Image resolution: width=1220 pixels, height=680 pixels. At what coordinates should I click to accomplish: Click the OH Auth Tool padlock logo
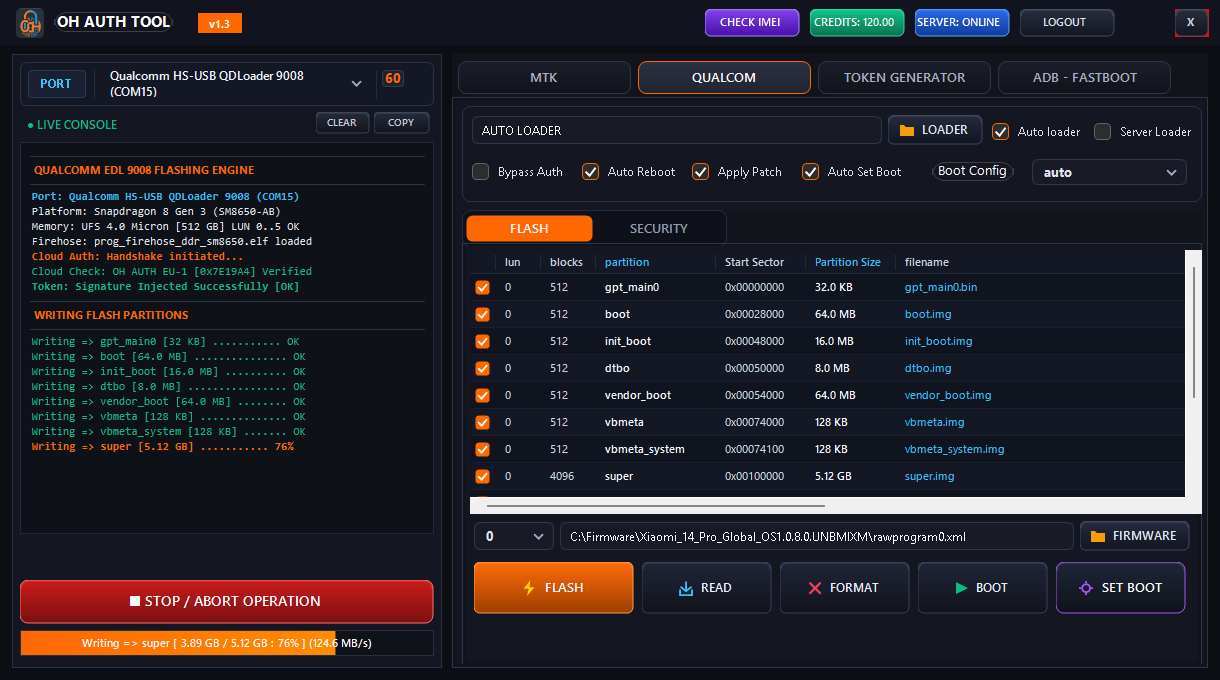pyautogui.click(x=30, y=22)
